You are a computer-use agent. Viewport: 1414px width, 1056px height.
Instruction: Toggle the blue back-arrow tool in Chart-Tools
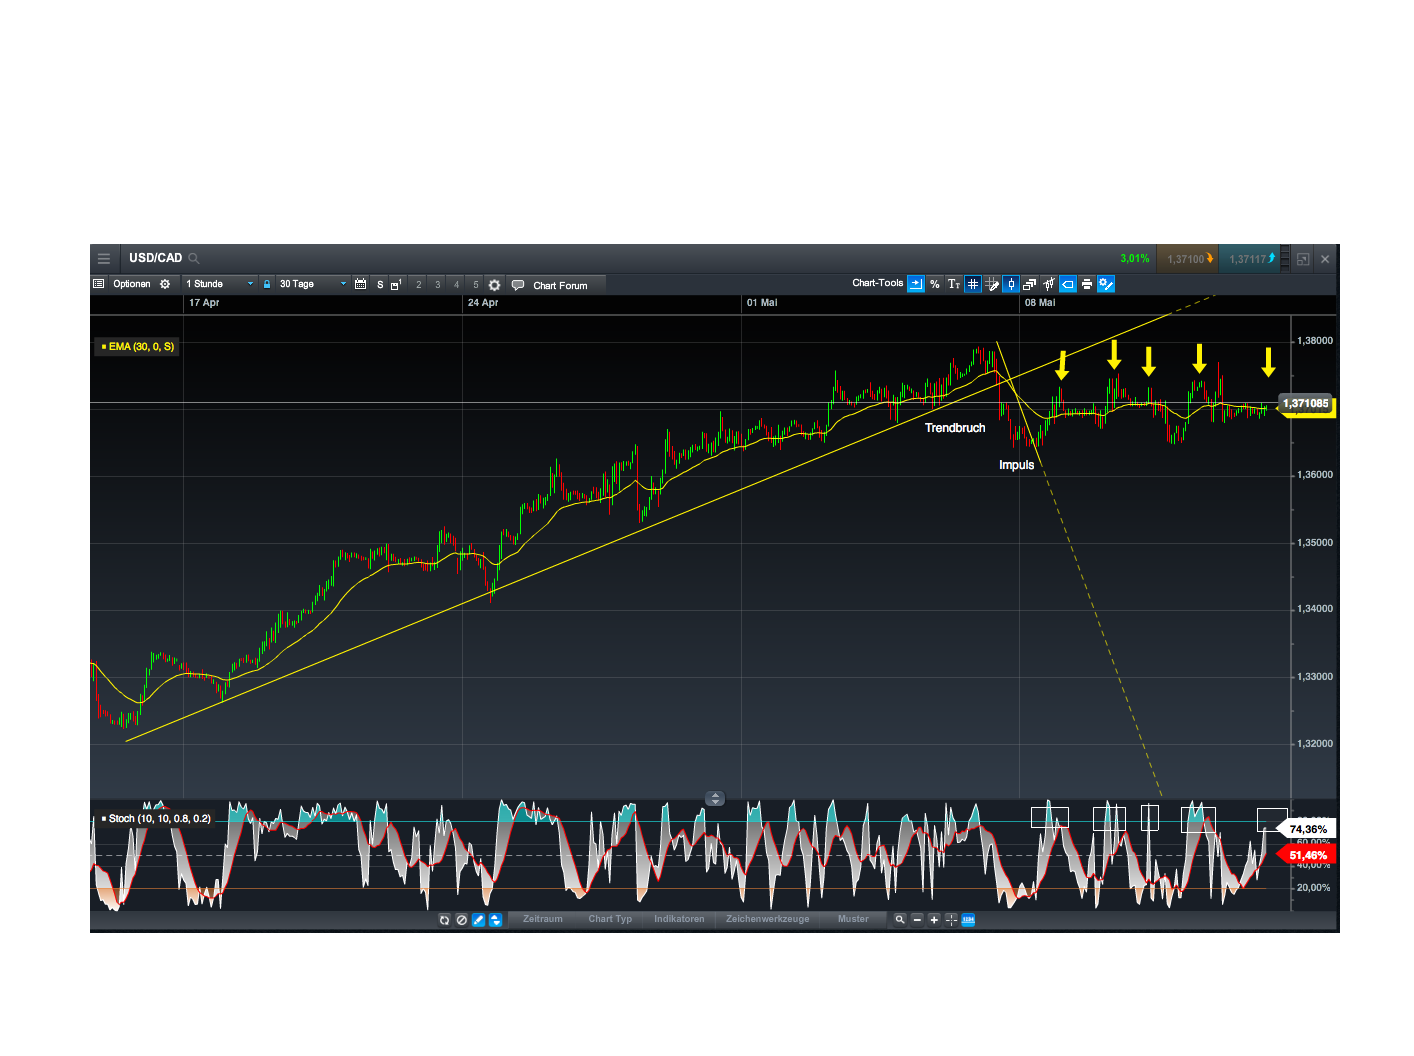coord(1068,284)
